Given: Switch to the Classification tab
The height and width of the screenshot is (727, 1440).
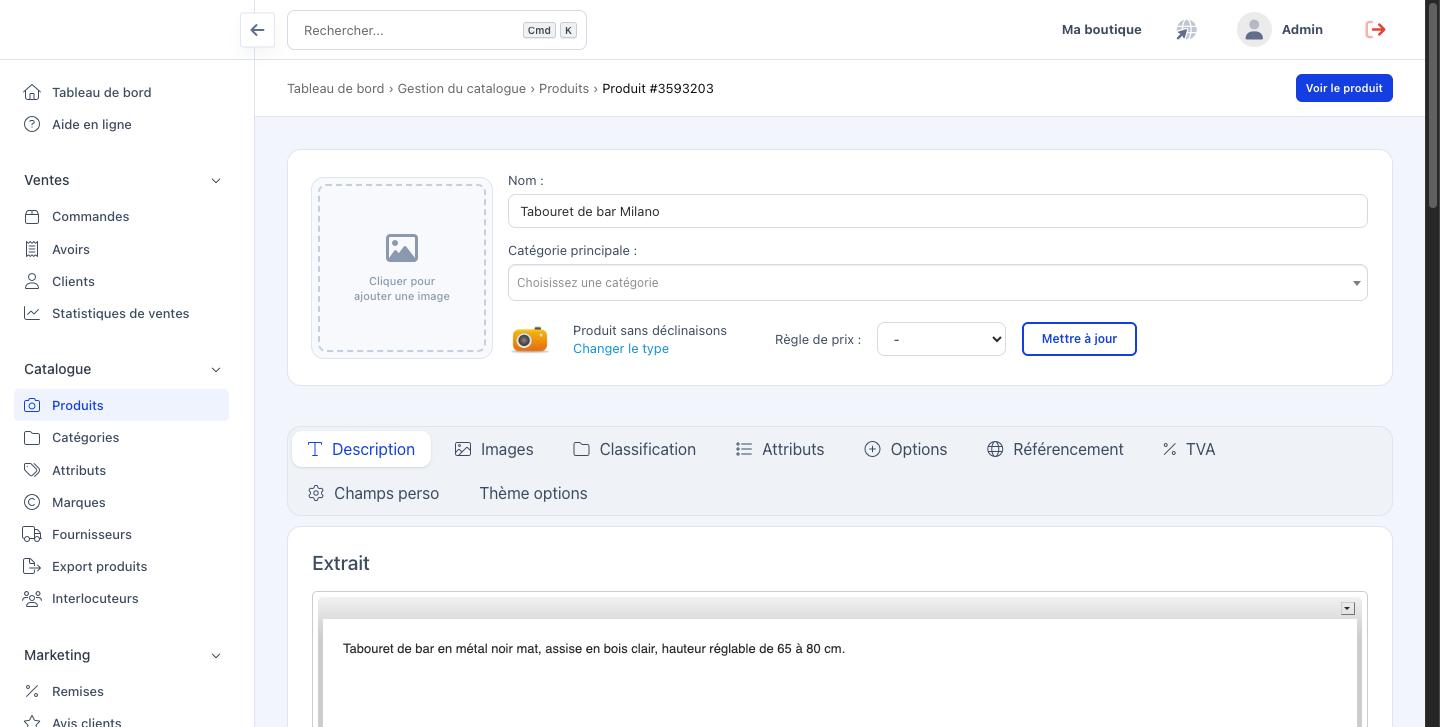Looking at the screenshot, I should [634, 449].
